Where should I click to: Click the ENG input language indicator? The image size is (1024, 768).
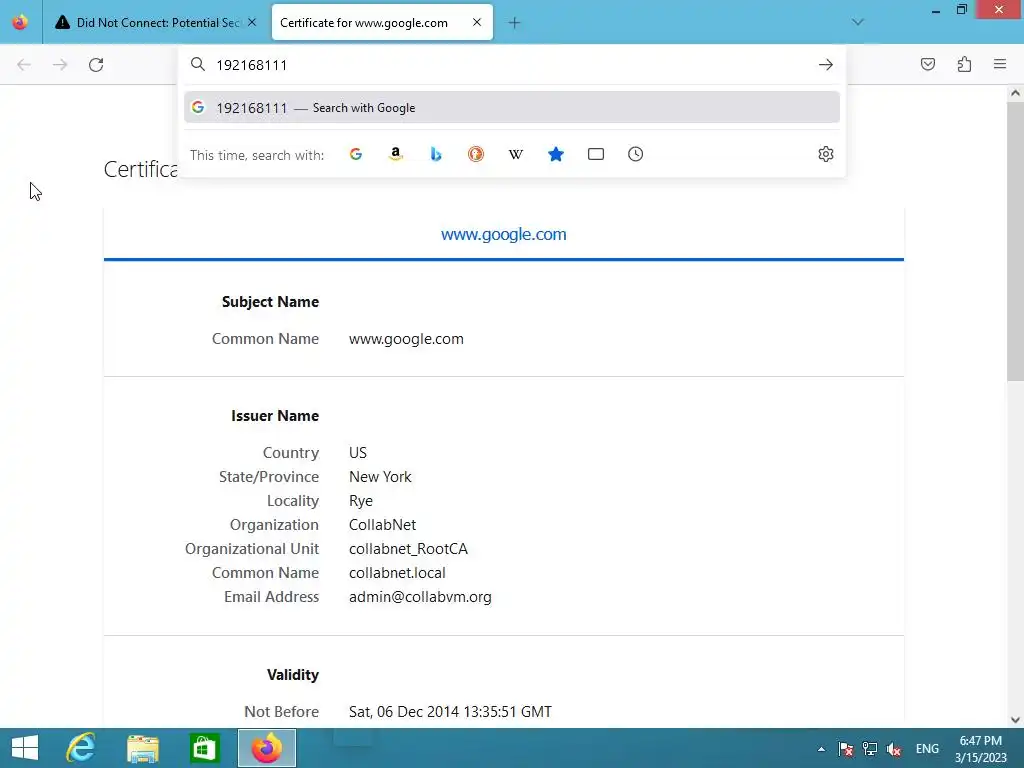927,749
